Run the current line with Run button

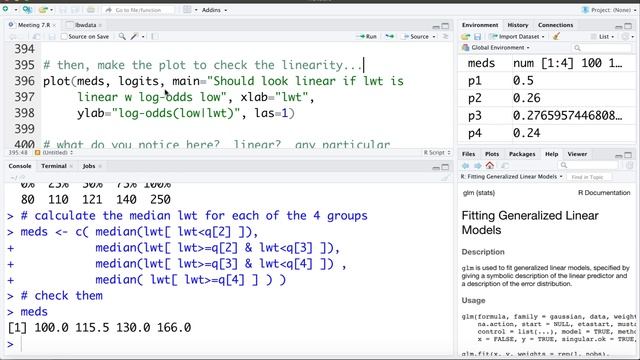(367, 36)
